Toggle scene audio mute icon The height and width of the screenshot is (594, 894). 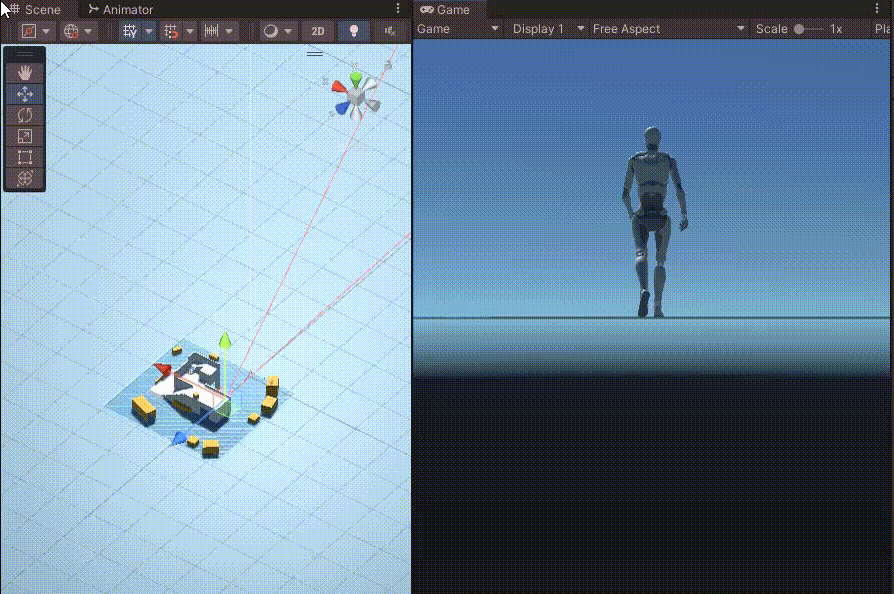(x=390, y=31)
